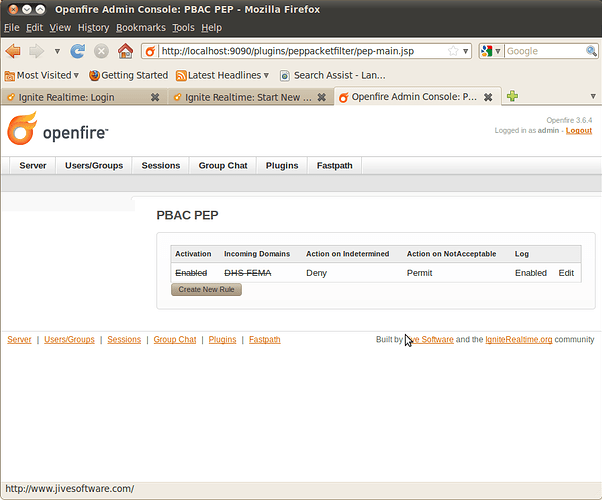This screenshot has height=500, width=602.
Task: Open the Help menu
Action: pyautogui.click(x=211, y=28)
